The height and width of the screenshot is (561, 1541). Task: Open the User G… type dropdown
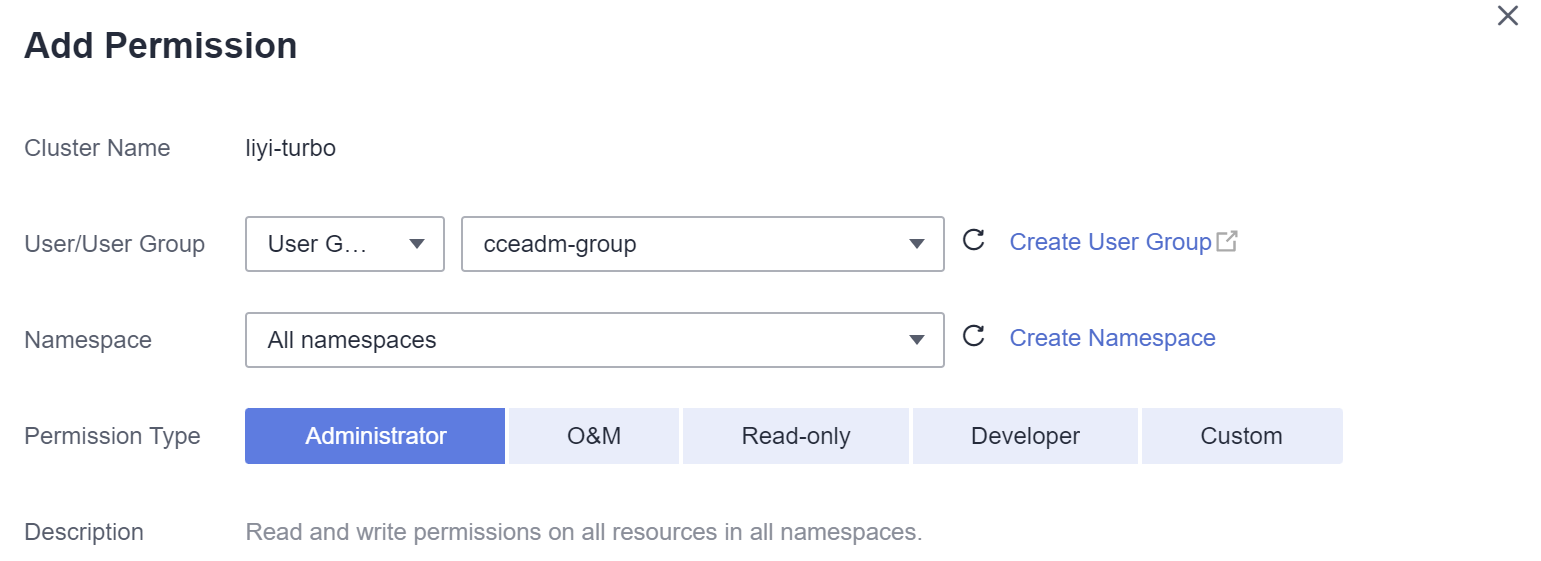pos(345,244)
